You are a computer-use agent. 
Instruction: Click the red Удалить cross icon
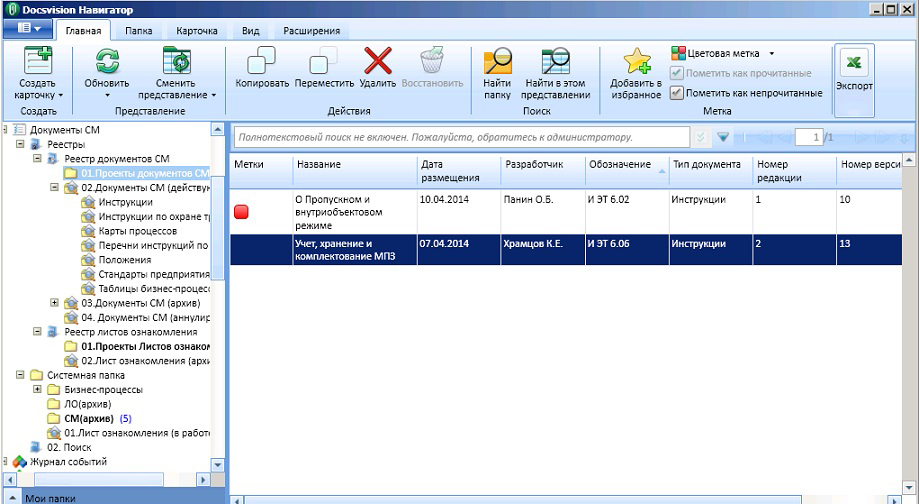(x=378, y=61)
